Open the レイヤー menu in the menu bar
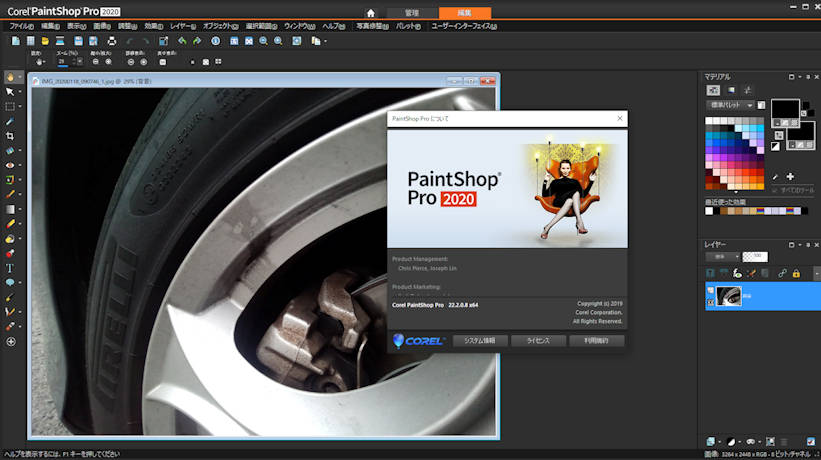821x460 pixels. coord(183,26)
